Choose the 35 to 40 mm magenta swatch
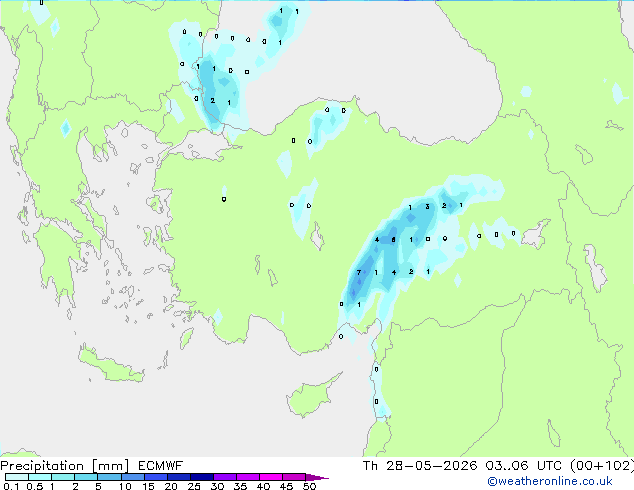Image resolution: width=634 pixels, height=490 pixels. (248, 477)
